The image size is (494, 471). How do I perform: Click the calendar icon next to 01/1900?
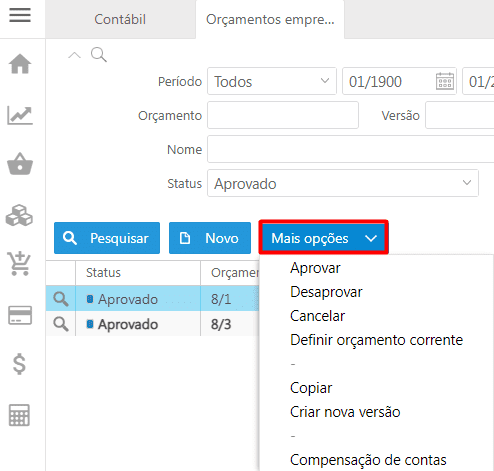(445, 81)
